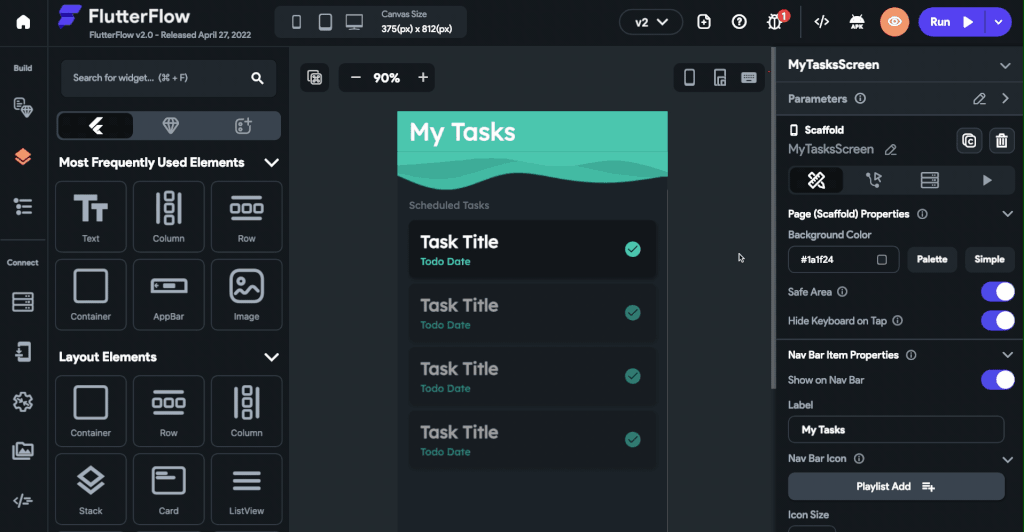Delete the scaffold with trash icon

tap(1002, 141)
